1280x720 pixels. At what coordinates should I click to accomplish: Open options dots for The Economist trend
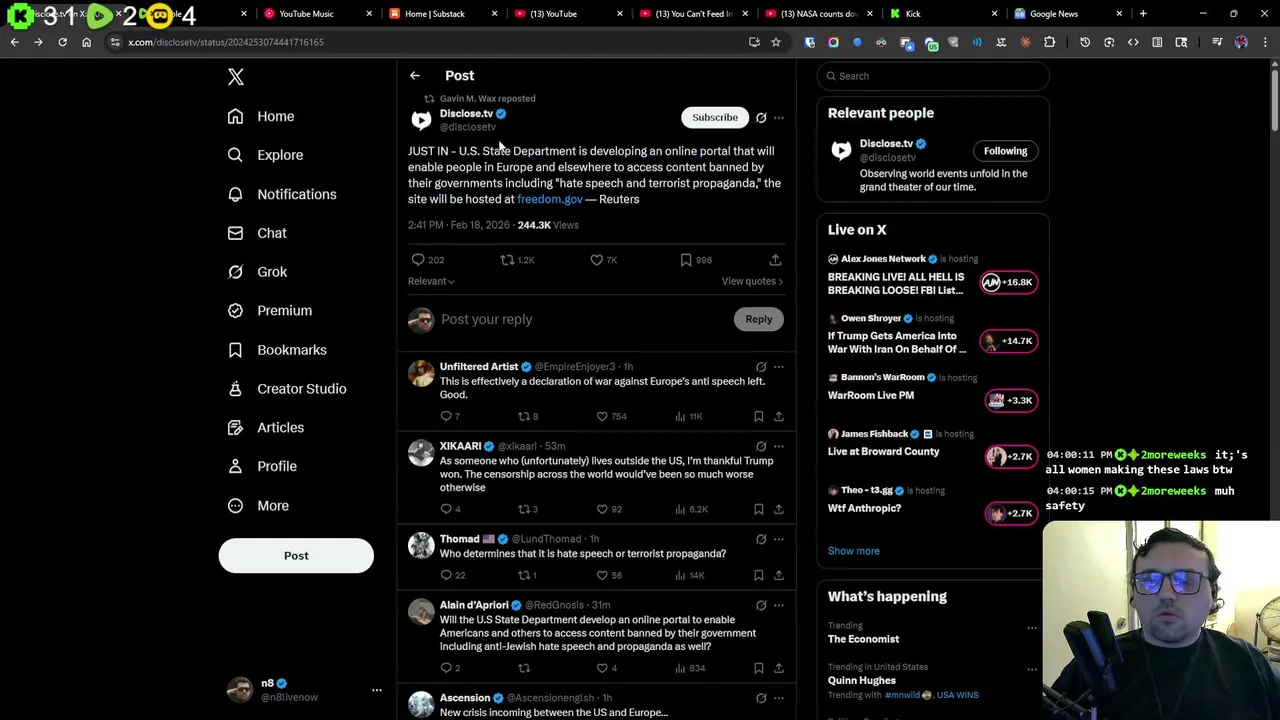coord(1031,629)
